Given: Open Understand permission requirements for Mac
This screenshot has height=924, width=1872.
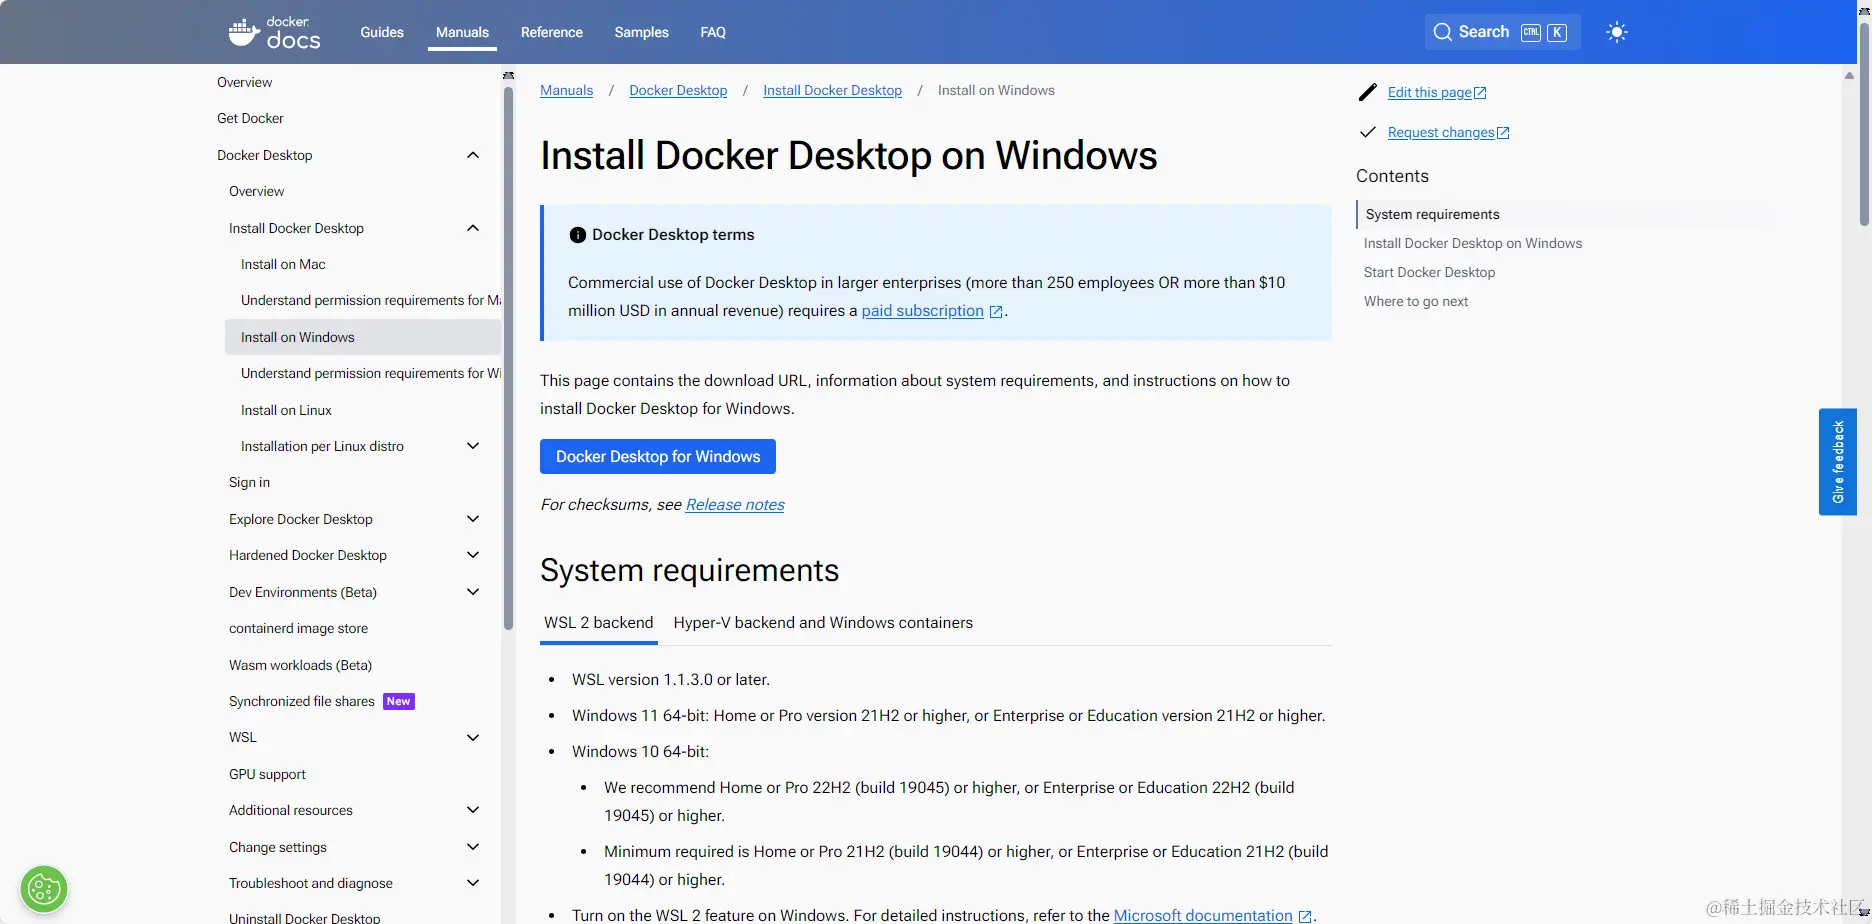Looking at the screenshot, I should pos(371,300).
